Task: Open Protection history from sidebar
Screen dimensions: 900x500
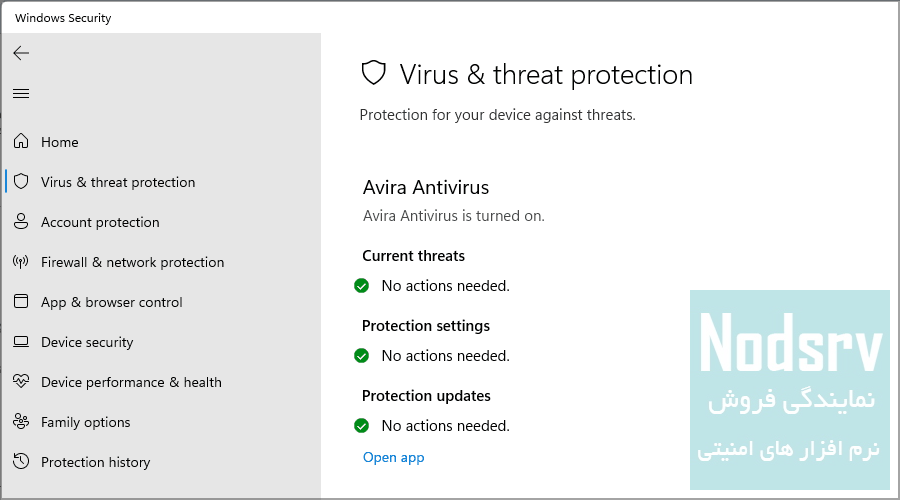Action: pyautogui.click(x=96, y=462)
